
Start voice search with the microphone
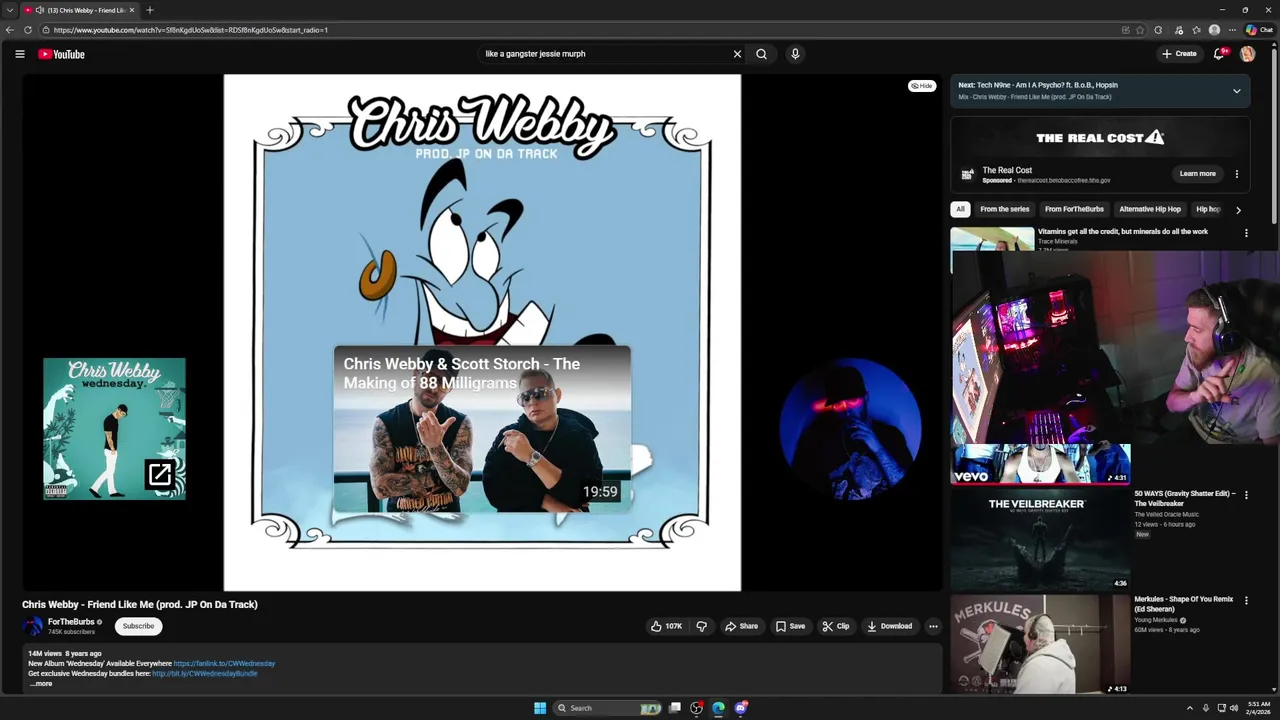tap(795, 54)
